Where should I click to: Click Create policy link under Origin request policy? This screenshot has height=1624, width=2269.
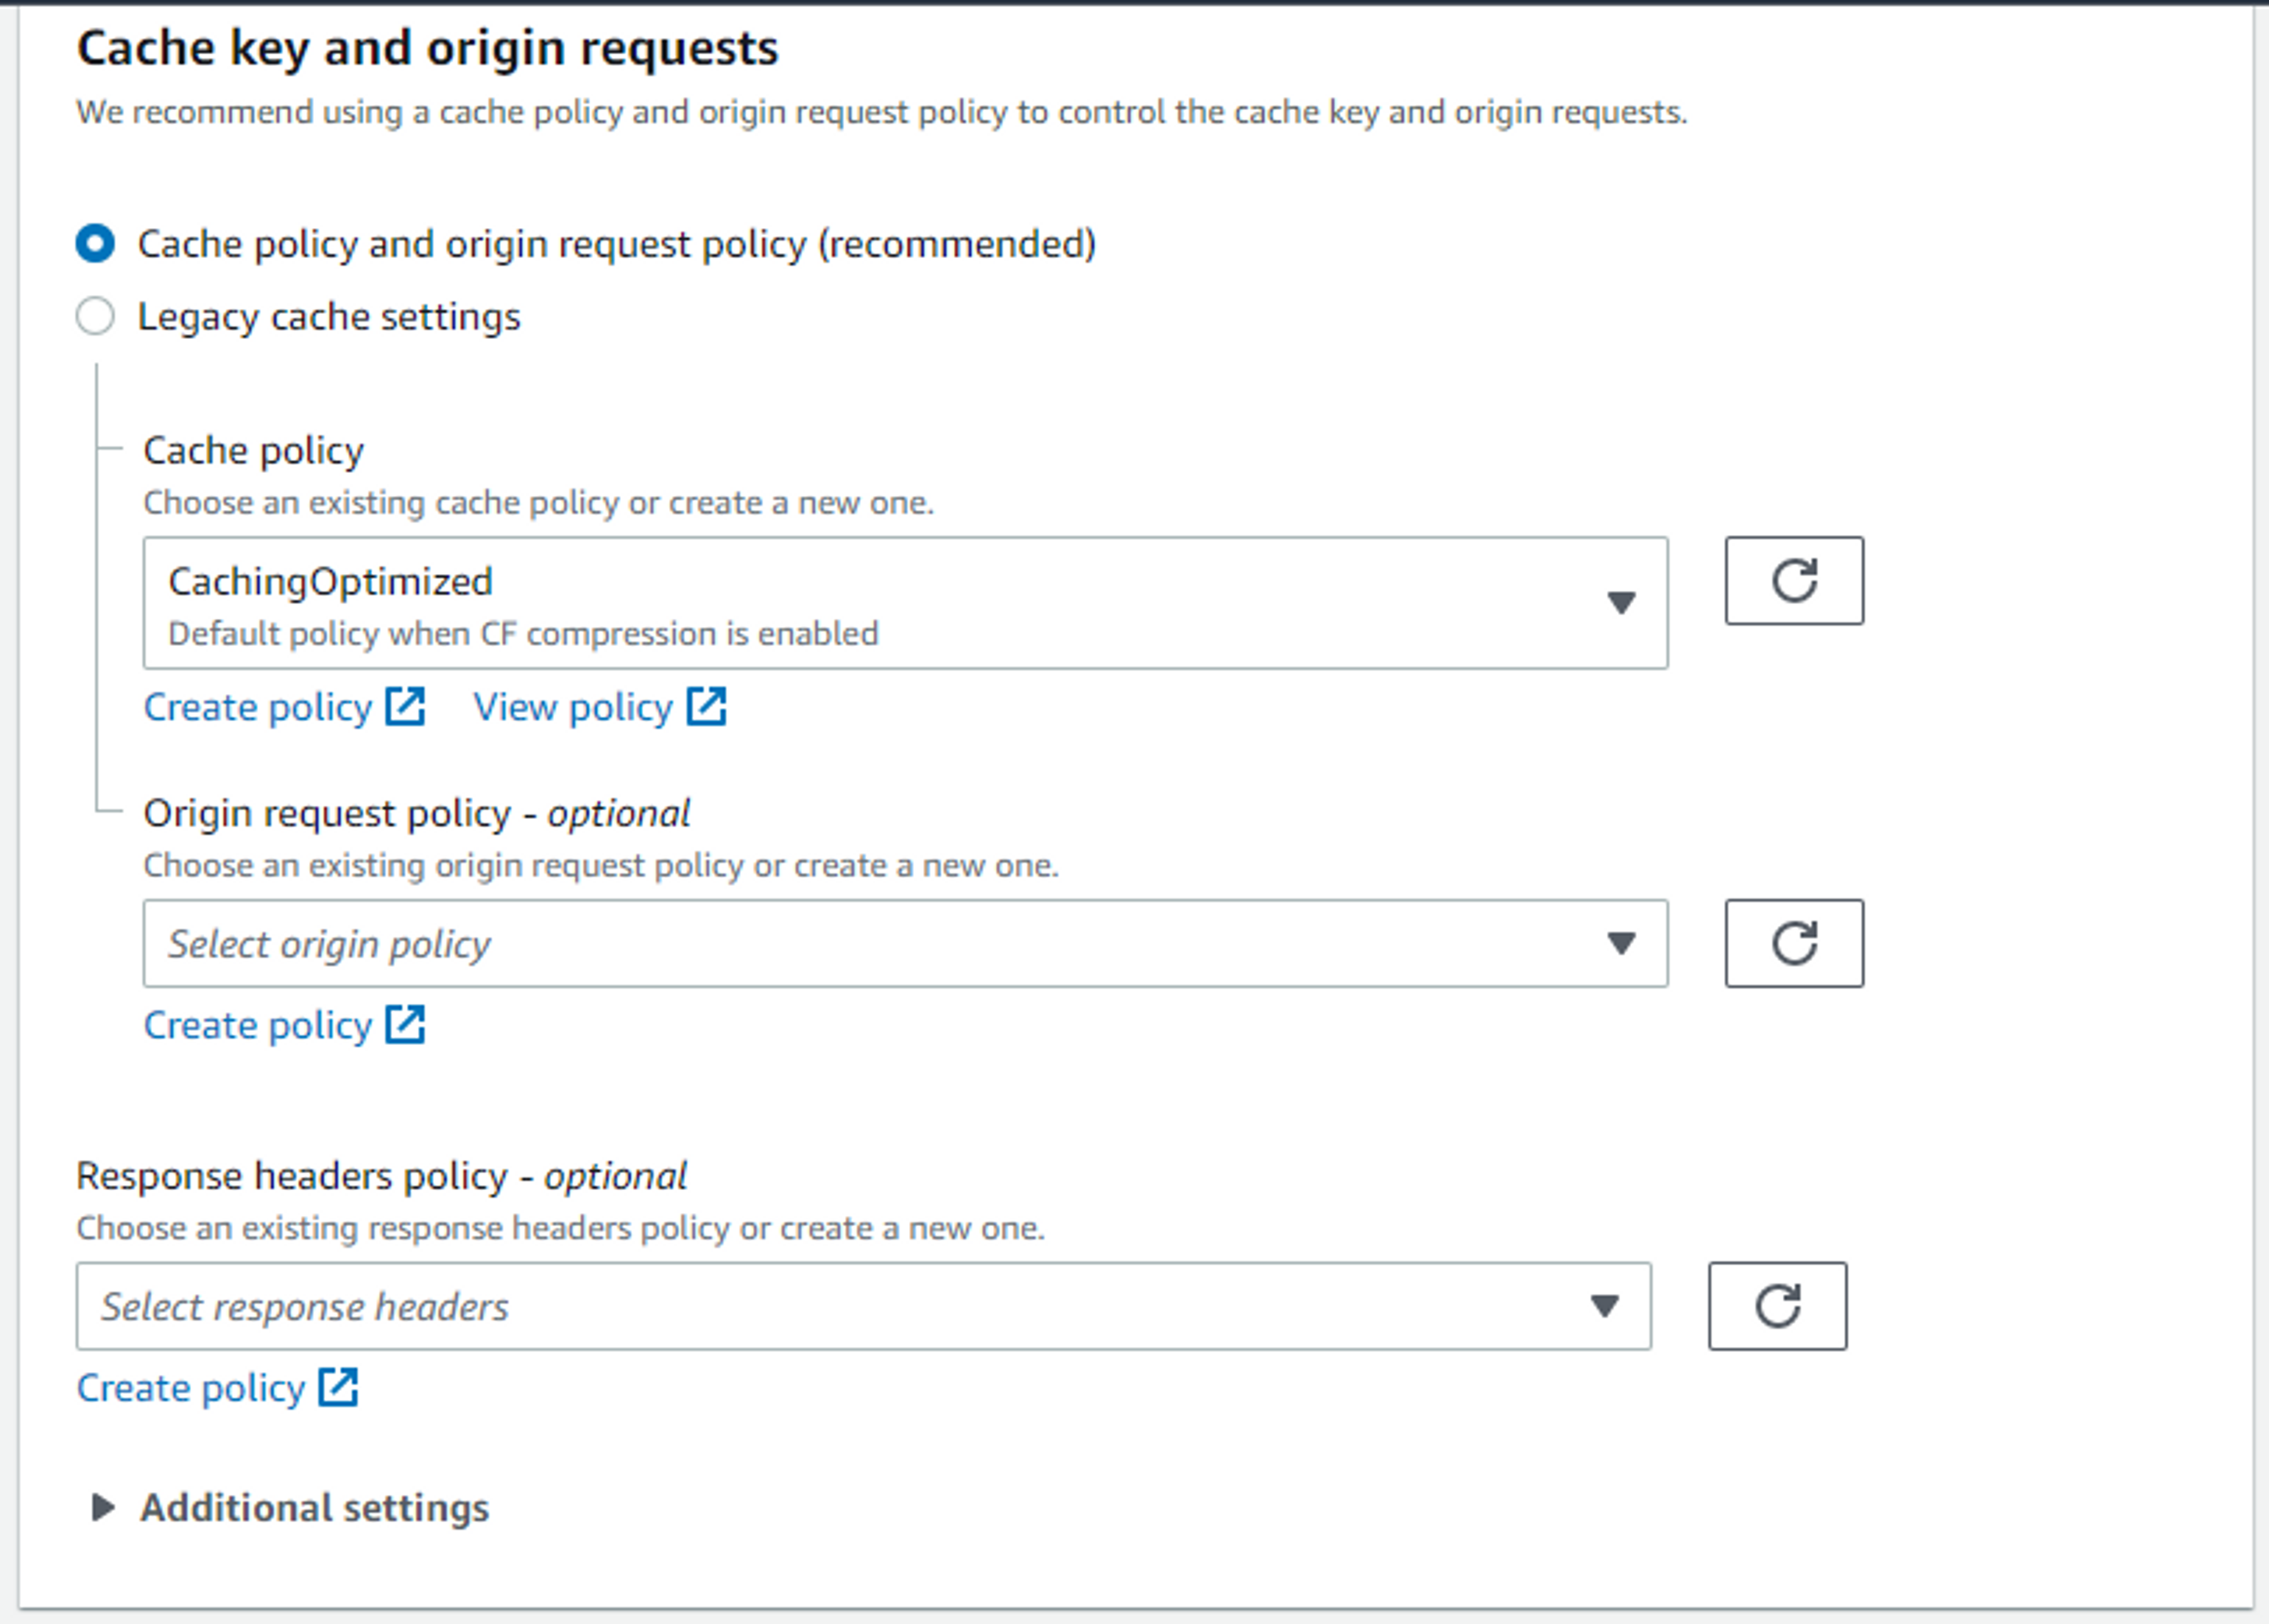[x=257, y=1025]
